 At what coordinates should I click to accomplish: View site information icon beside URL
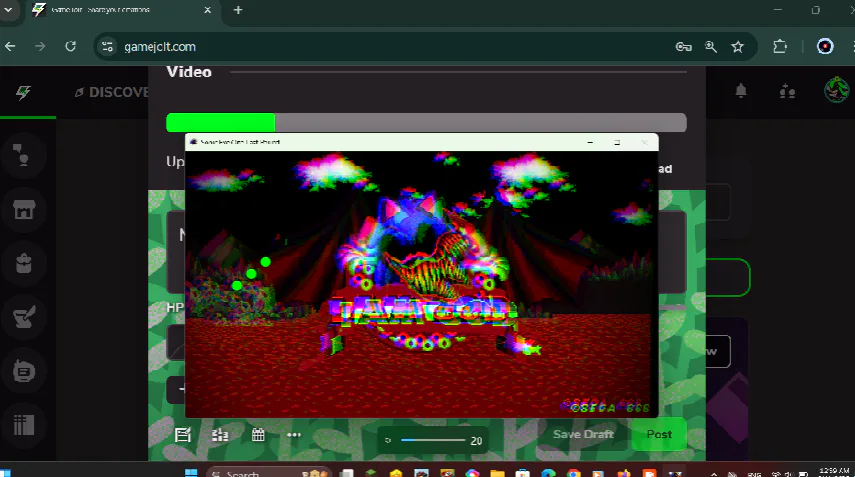(107, 47)
